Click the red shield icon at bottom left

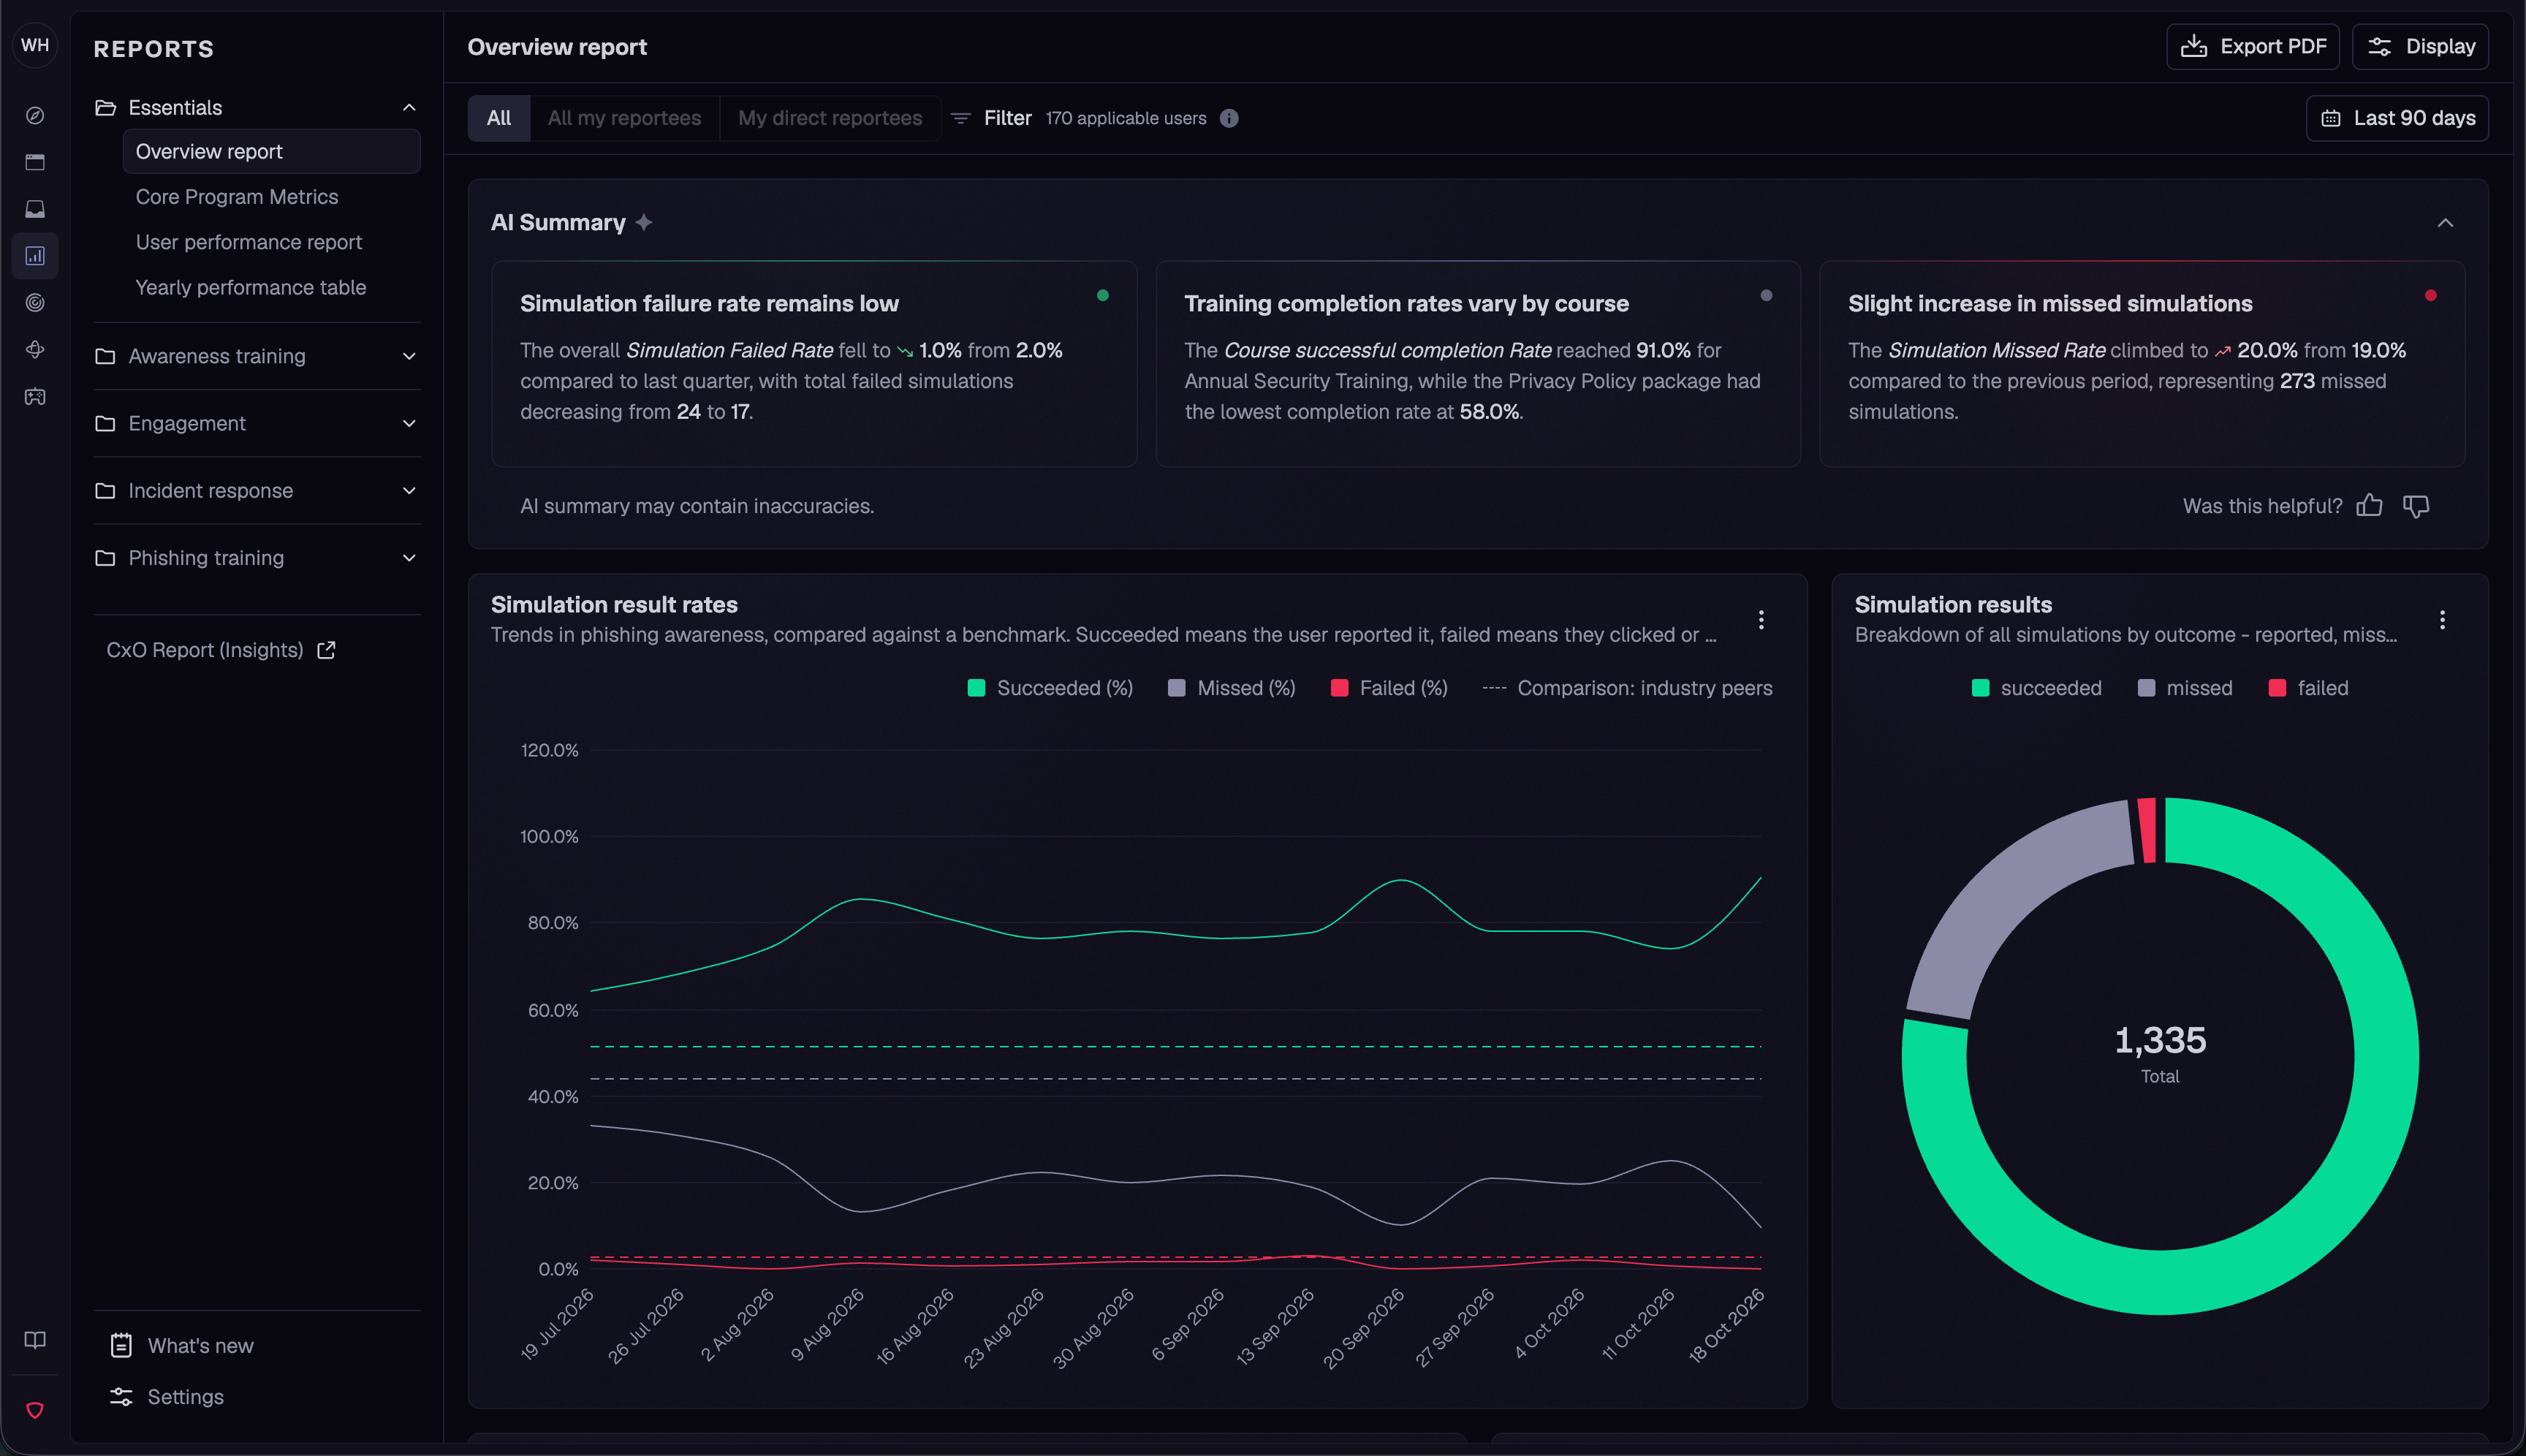click(x=35, y=1410)
